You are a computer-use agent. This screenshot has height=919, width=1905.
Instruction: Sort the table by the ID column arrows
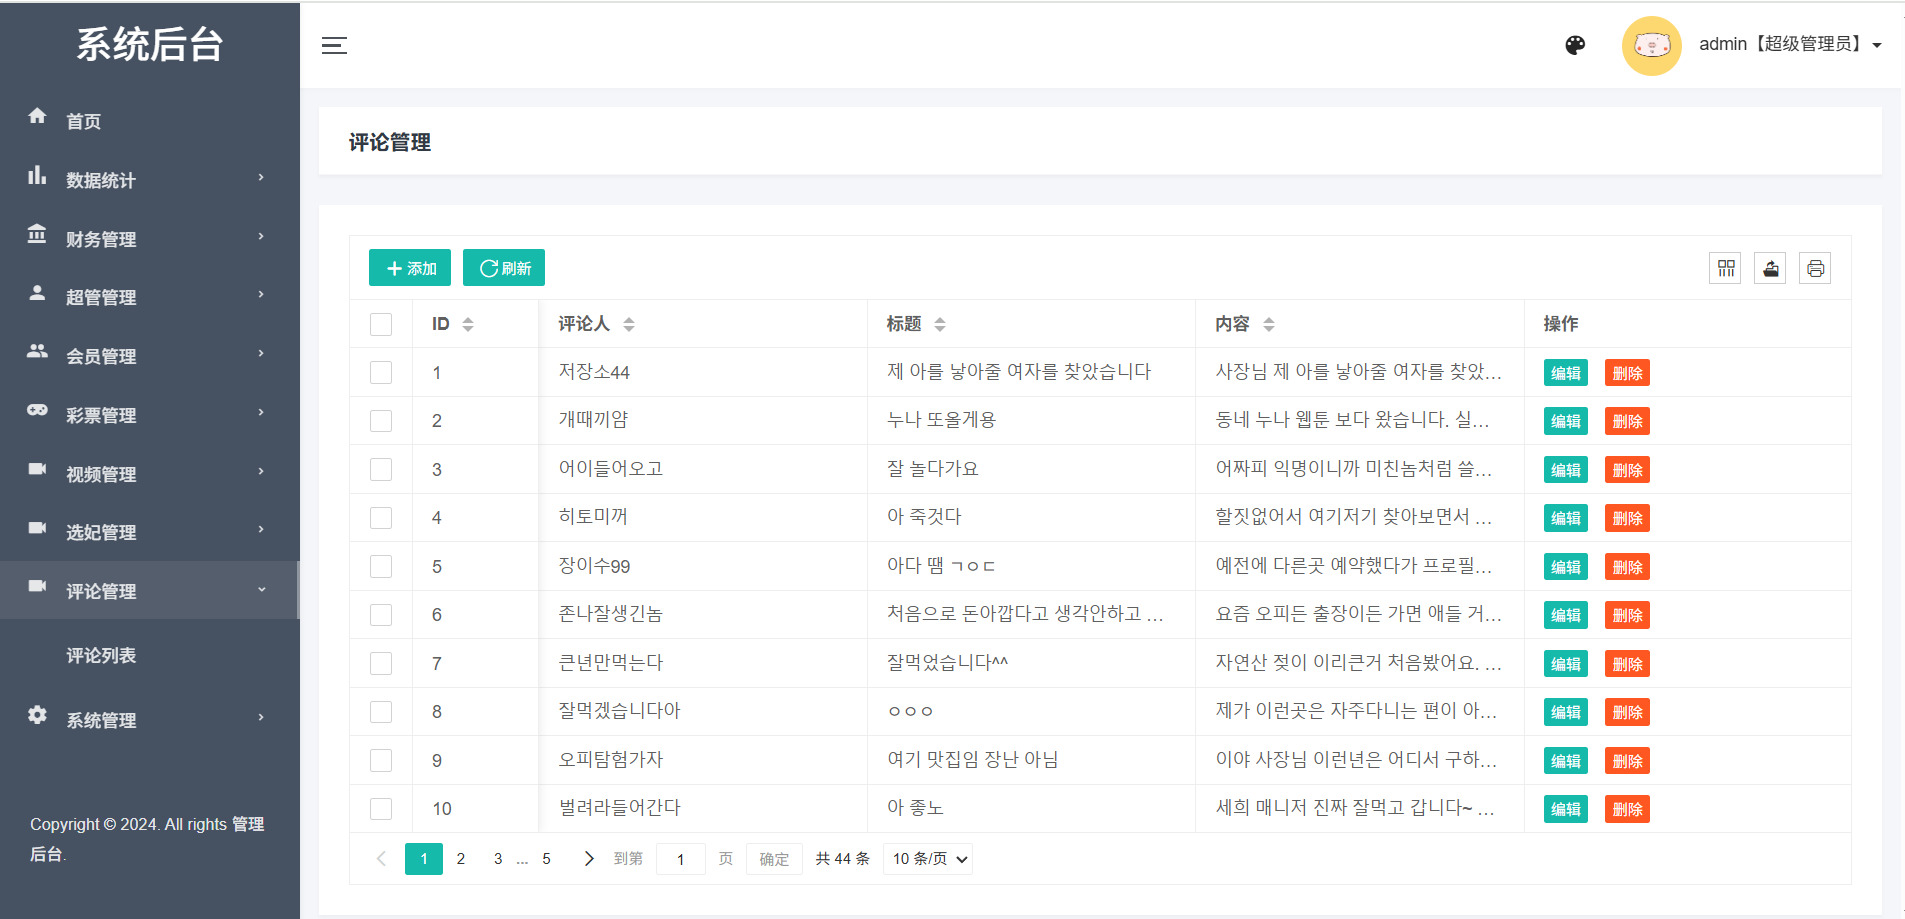(468, 324)
